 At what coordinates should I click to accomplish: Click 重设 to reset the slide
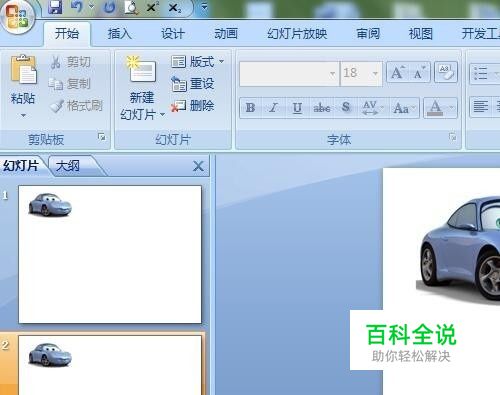pyautogui.click(x=193, y=84)
